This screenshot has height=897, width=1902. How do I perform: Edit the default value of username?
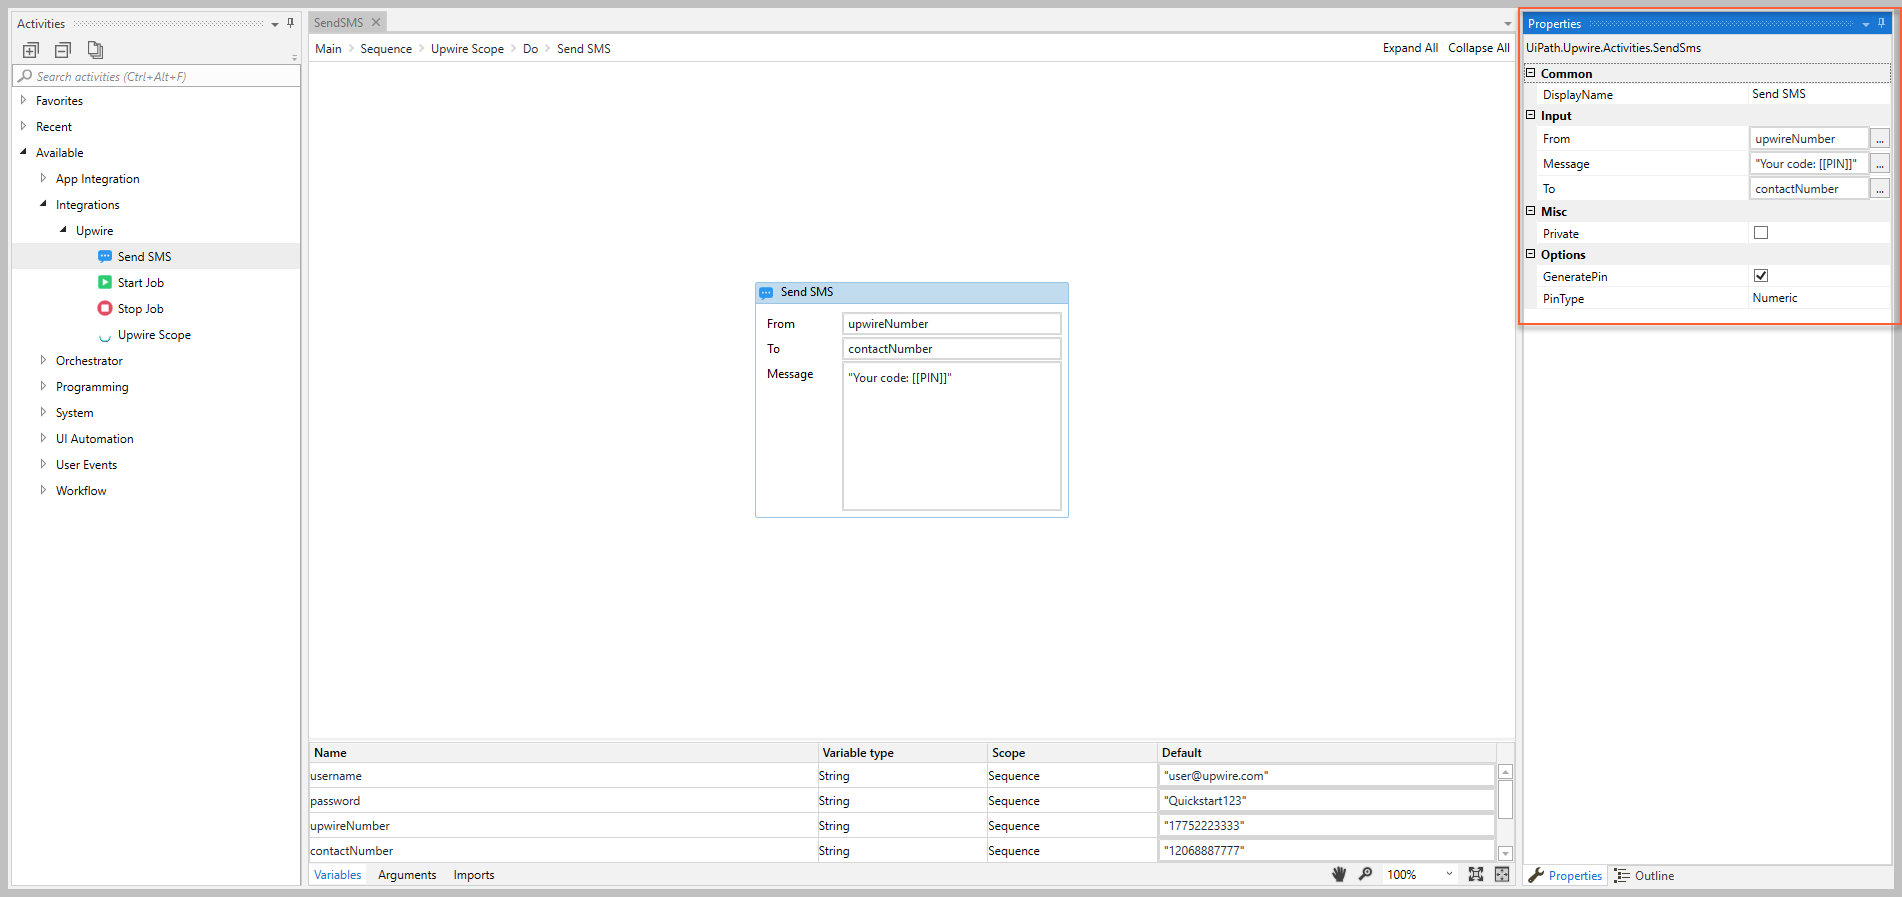pos(1325,775)
